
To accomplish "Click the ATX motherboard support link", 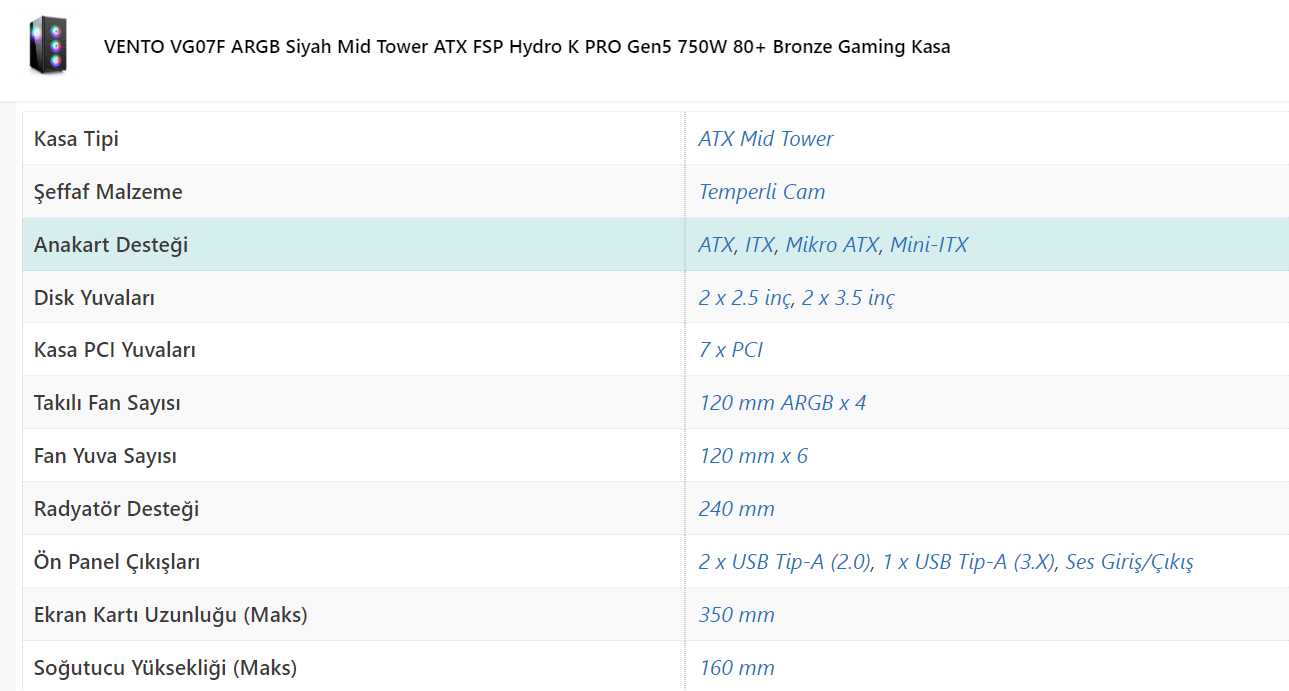I will (715, 245).
